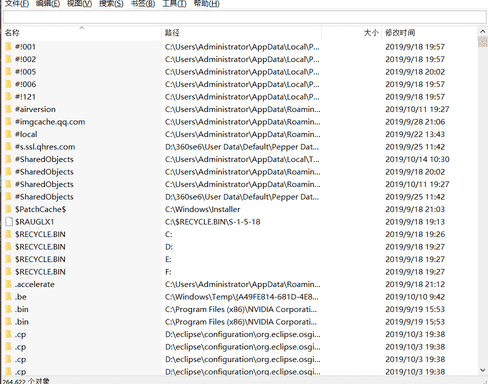This screenshot has height=384, width=488.
Task: Click the date 2019/9/18 20:02 of #!005
Action: [415, 72]
